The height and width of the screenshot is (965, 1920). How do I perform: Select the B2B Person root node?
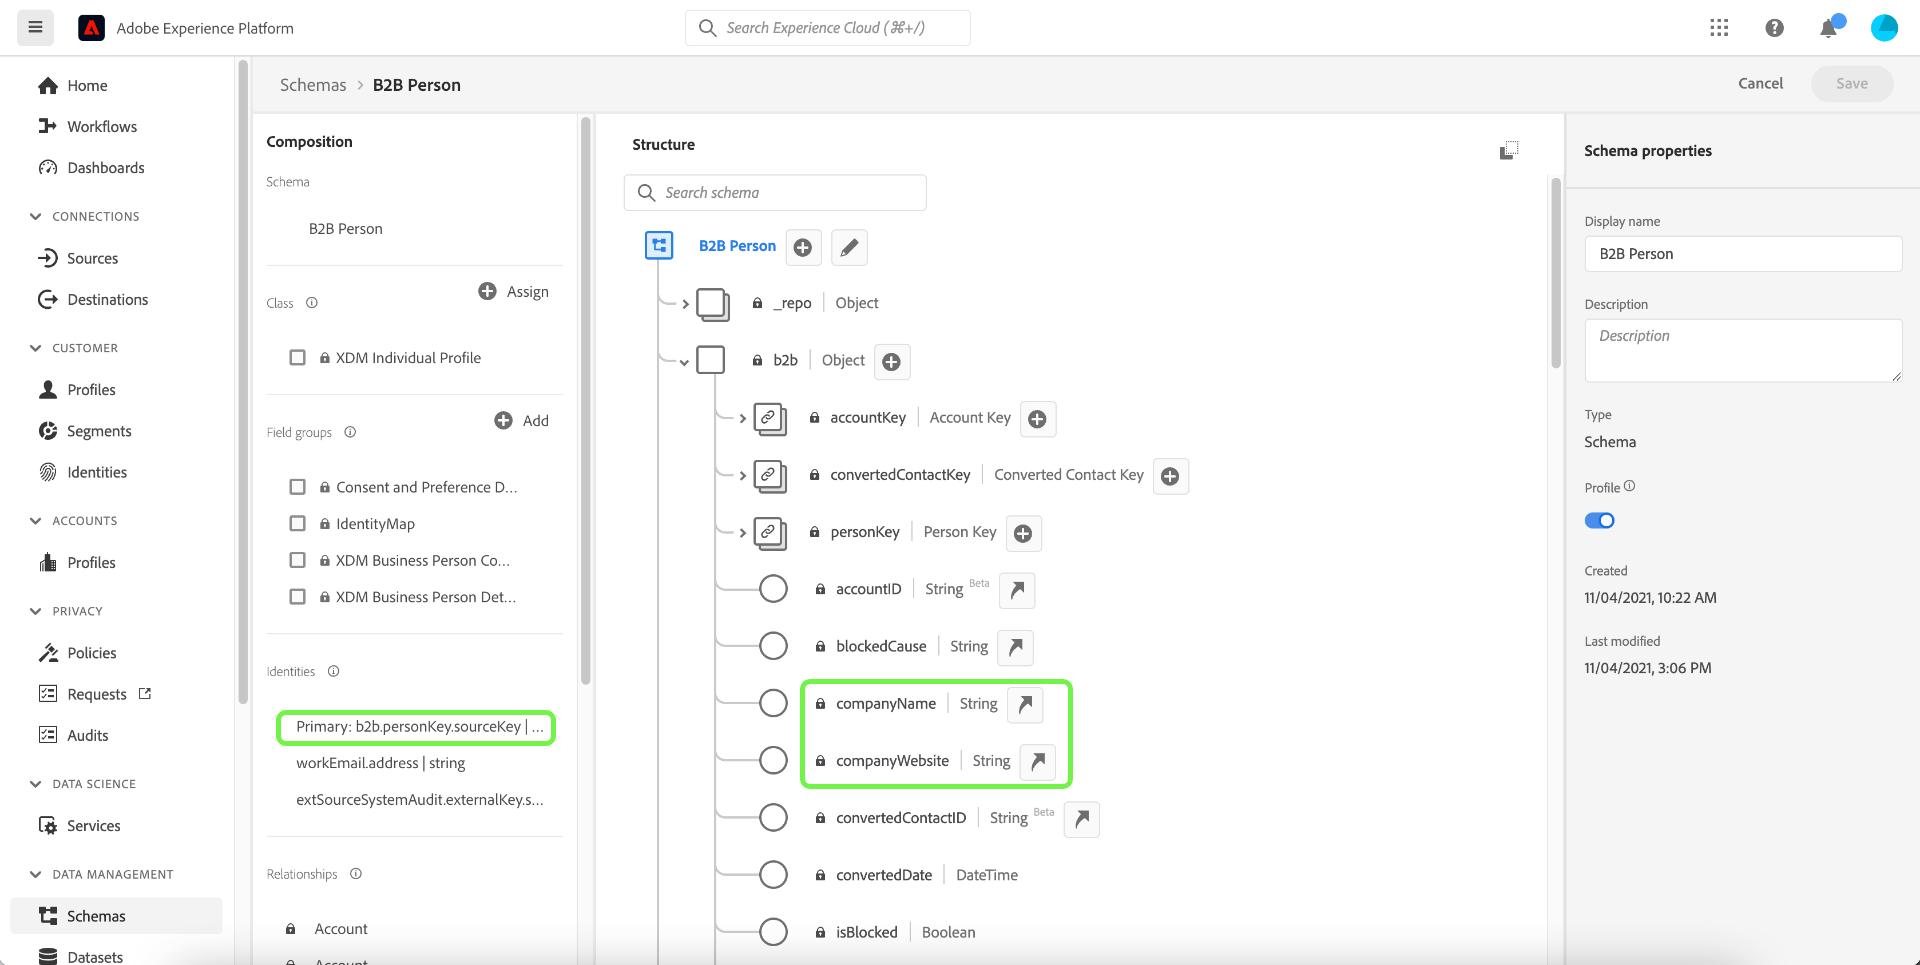pos(737,246)
